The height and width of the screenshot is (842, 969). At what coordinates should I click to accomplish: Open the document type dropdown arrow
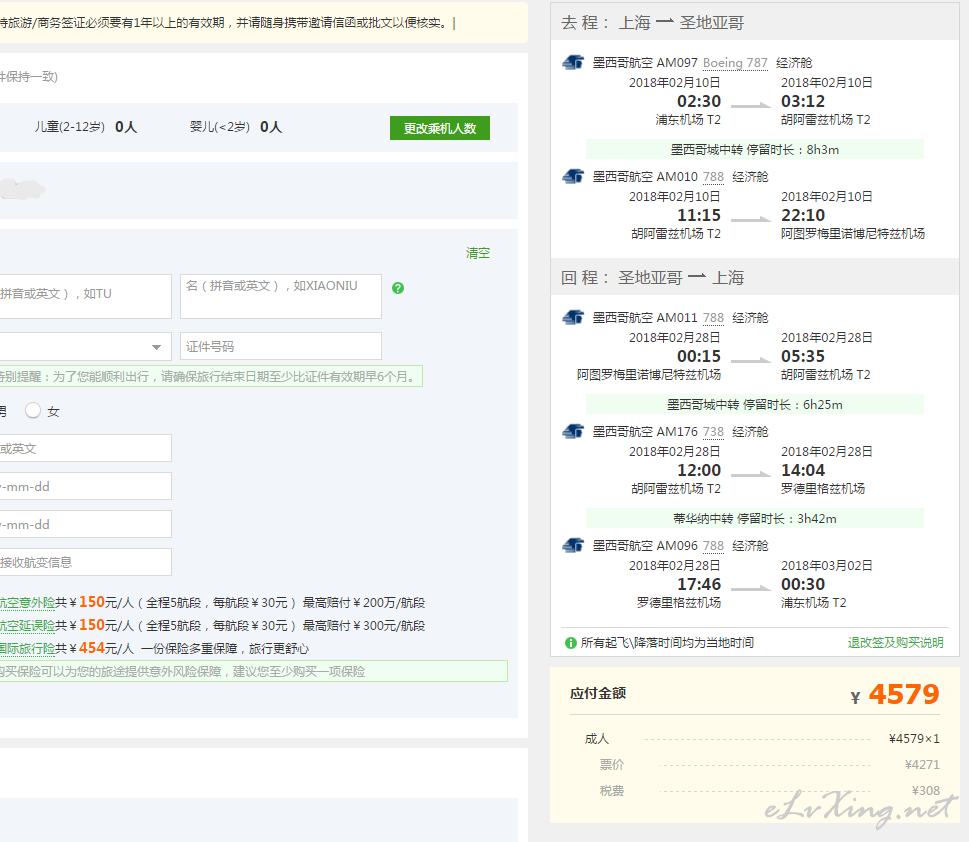point(156,347)
